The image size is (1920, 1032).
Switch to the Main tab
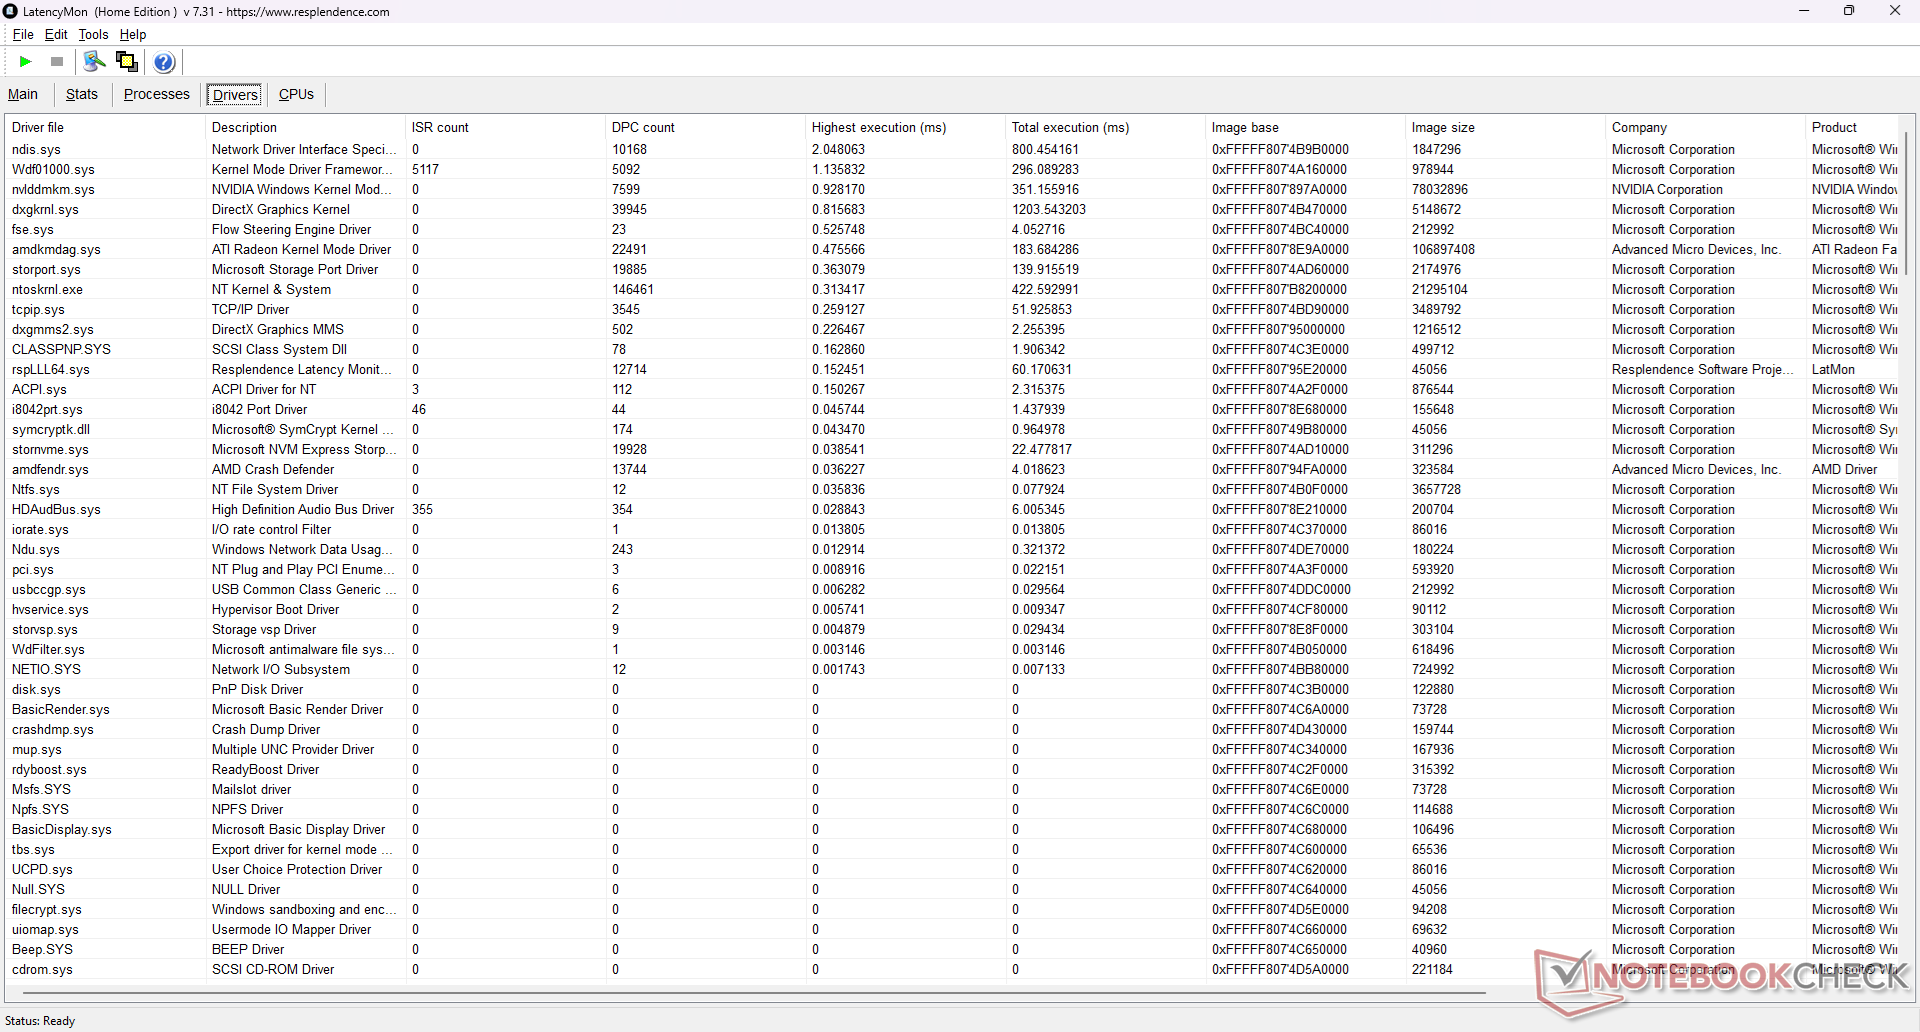click(23, 94)
